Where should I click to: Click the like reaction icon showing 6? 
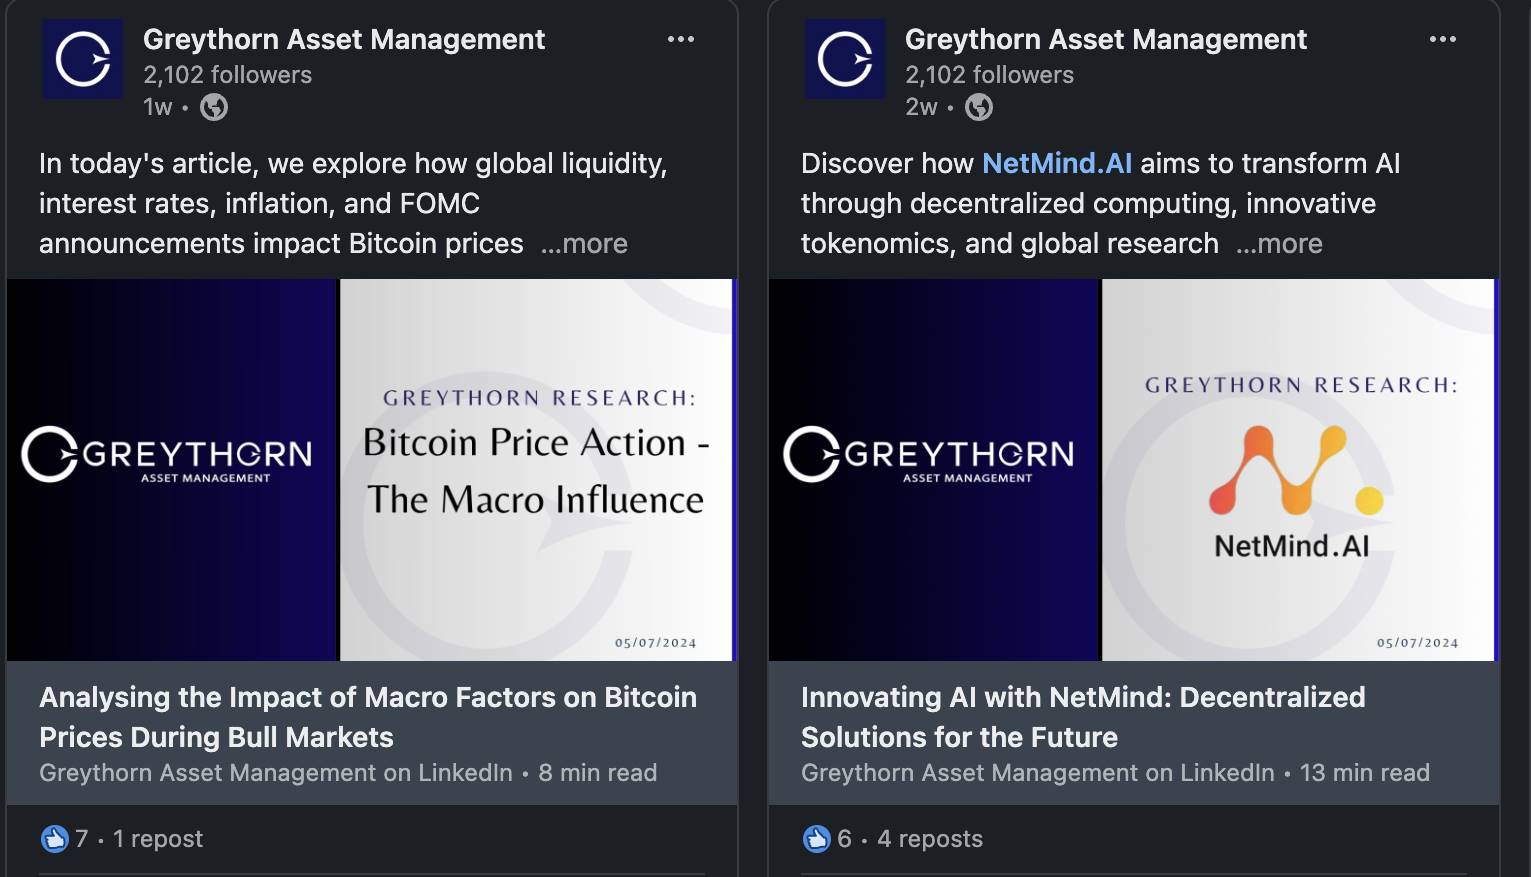point(817,839)
